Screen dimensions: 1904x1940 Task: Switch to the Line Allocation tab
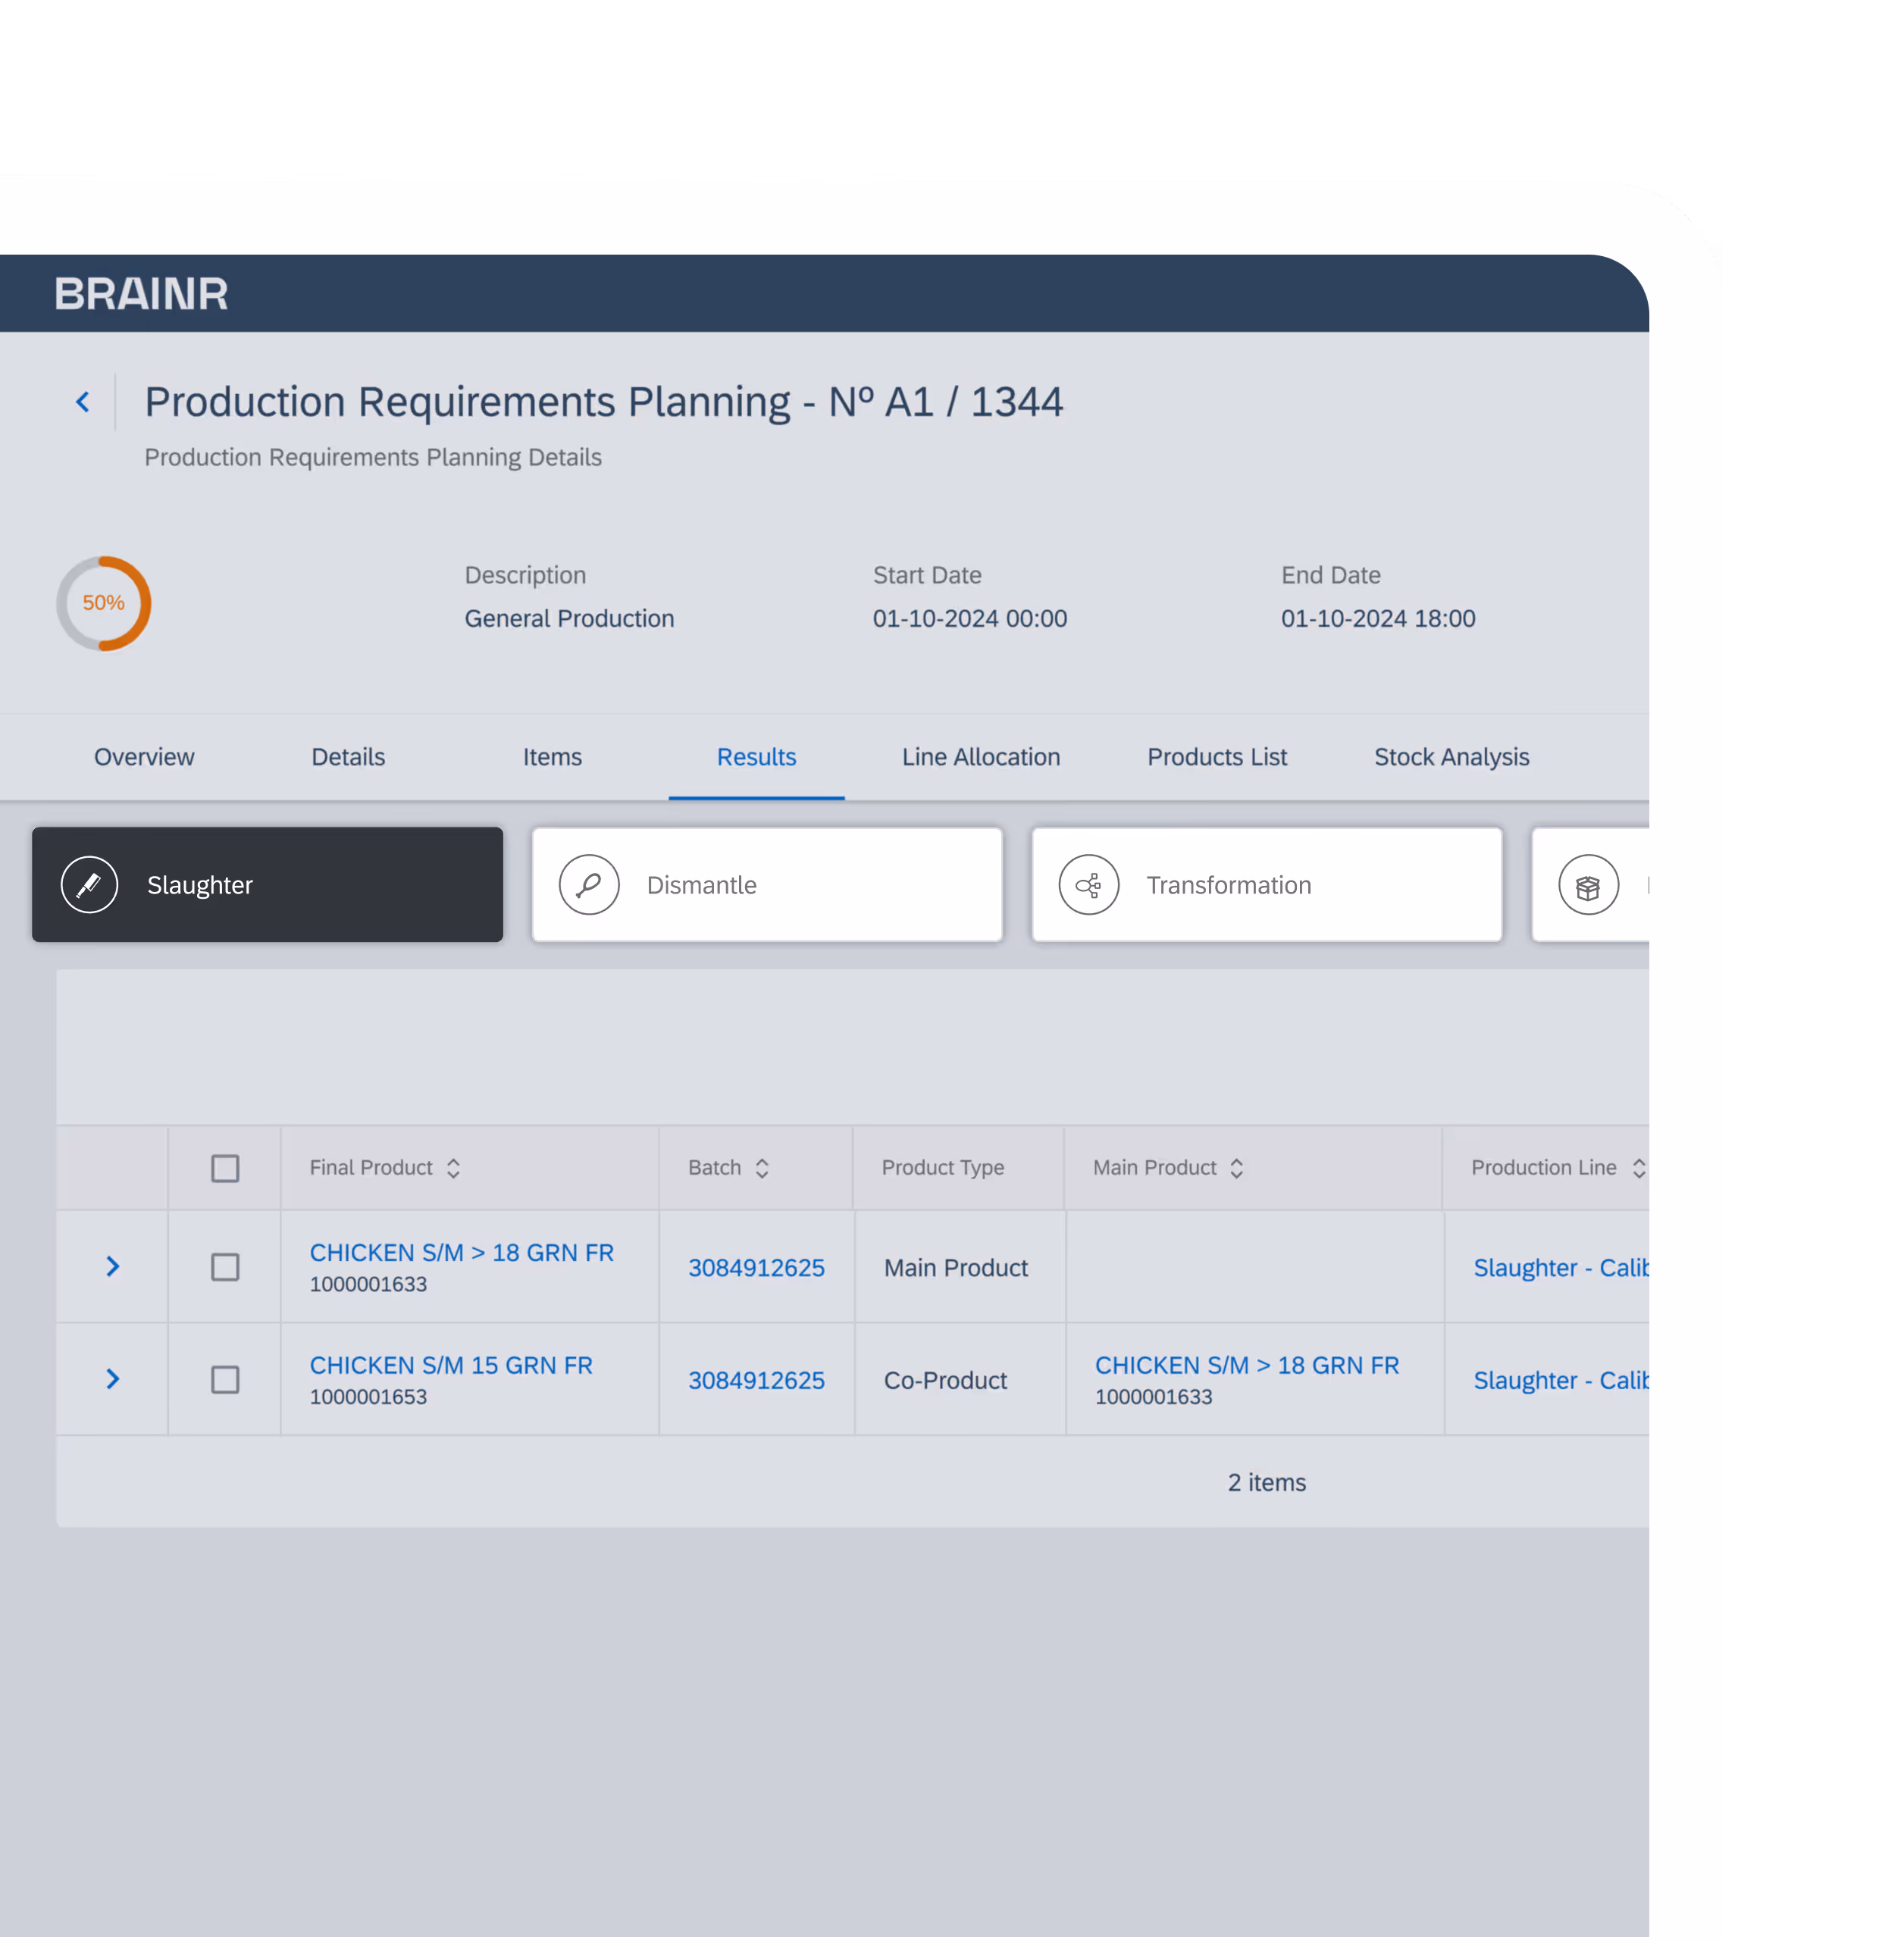point(980,757)
